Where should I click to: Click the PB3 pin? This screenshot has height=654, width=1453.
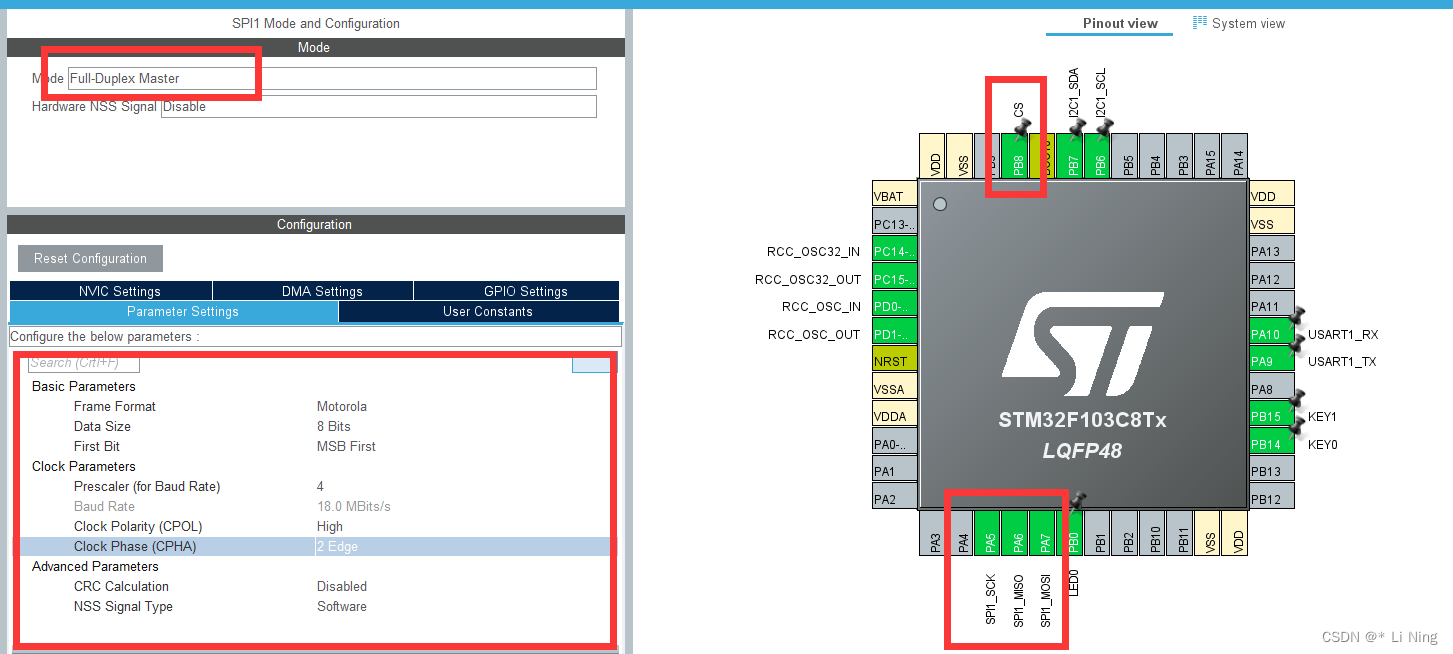point(1181,156)
